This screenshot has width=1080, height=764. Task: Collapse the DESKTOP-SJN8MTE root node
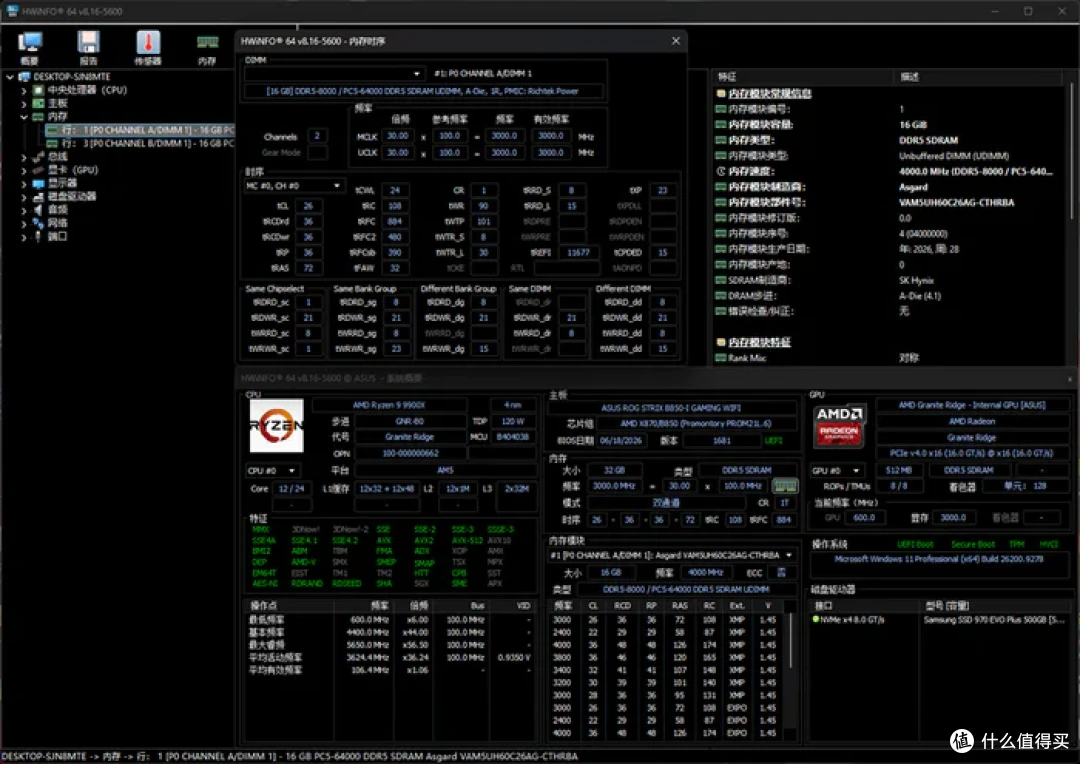pos(10,76)
